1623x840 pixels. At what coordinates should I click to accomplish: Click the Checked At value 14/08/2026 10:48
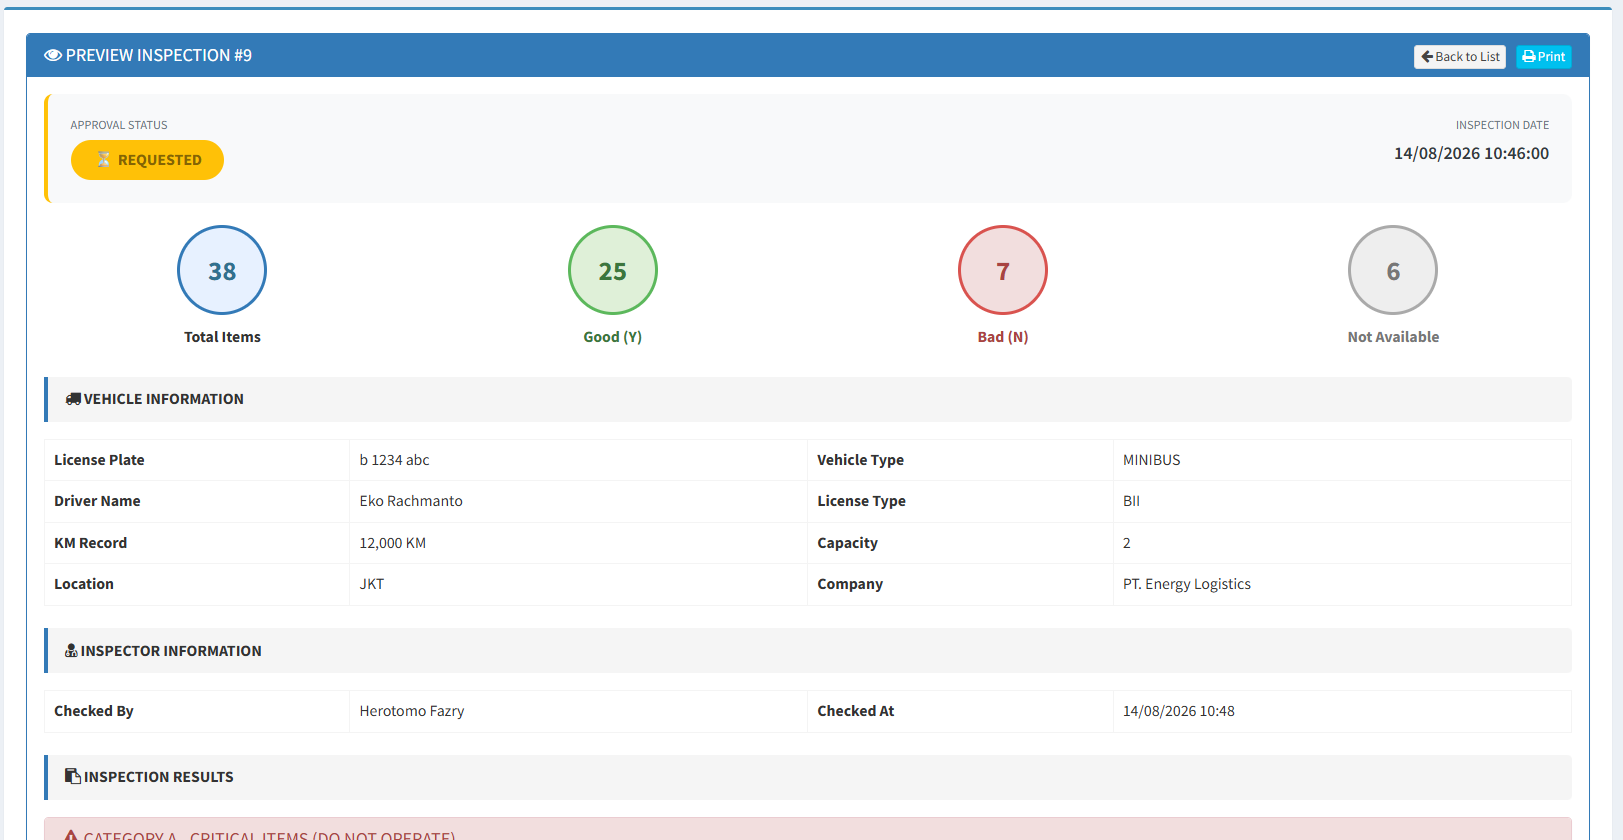[x=1178, y=711]
